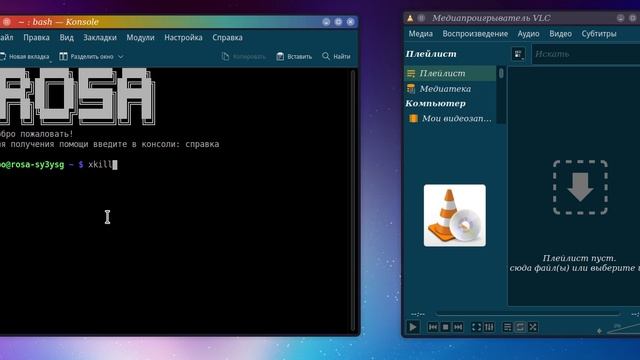Open the Правка menu in Konsole
640x360 pixels.
pos(36,38)
